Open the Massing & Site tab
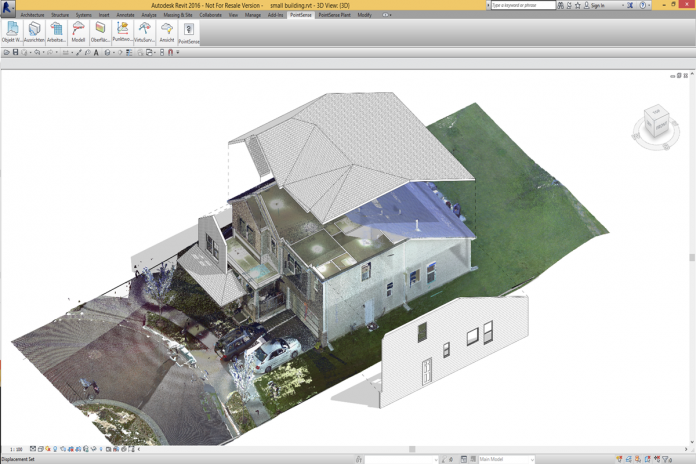This screenshot has width=696, height=464. pyautogui.click(x=179, y=15)
